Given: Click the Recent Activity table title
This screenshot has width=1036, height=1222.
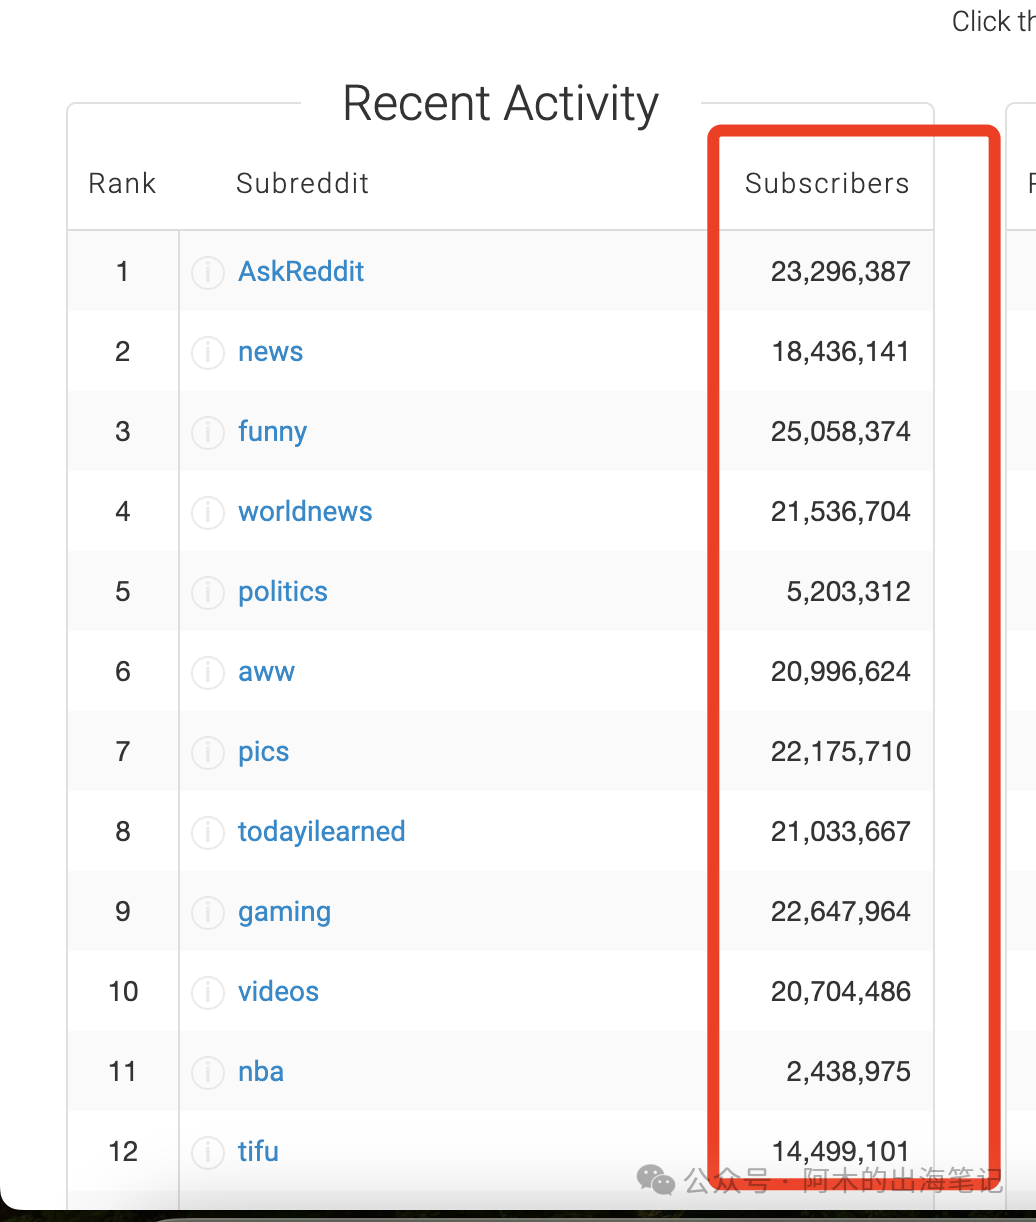Looking at the screenshot, I should 500,104.
